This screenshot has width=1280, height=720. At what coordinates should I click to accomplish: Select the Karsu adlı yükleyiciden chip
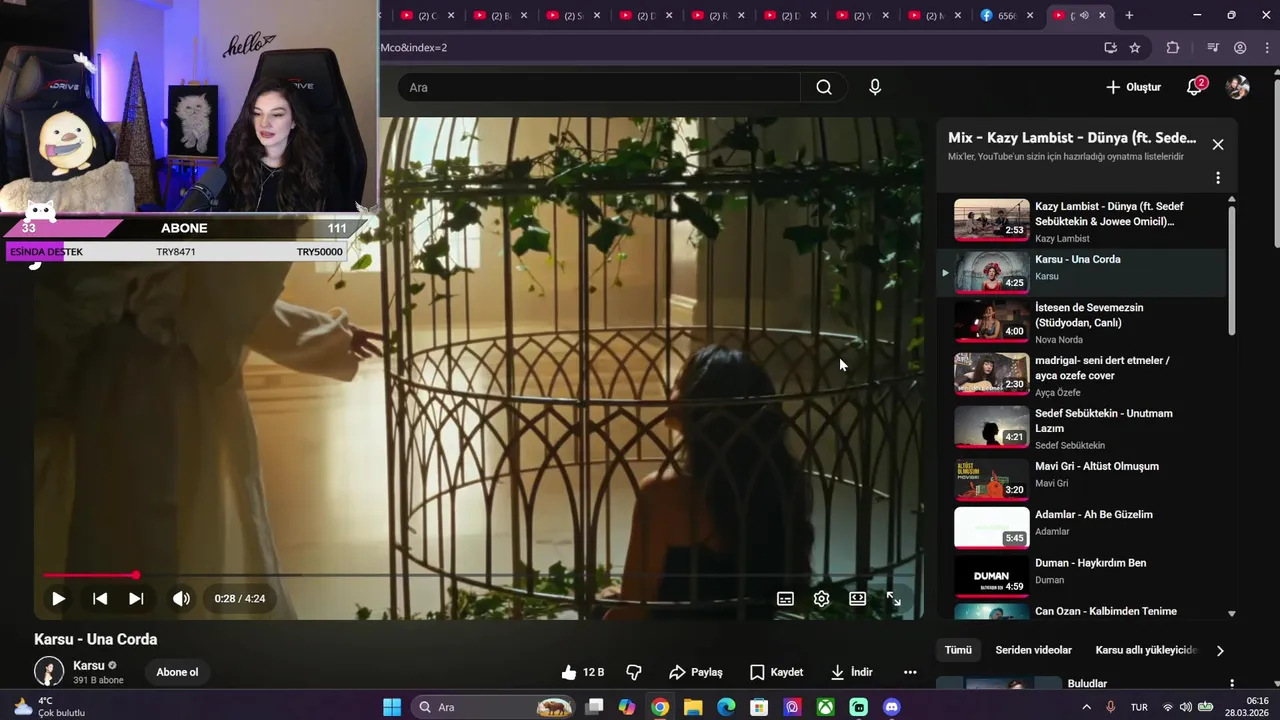(x=1146, y=650)
